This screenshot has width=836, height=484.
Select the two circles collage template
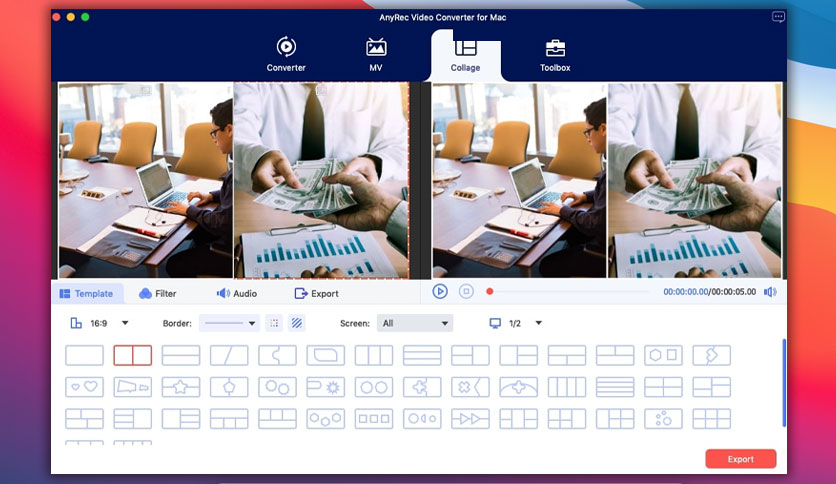coord(374,387)
